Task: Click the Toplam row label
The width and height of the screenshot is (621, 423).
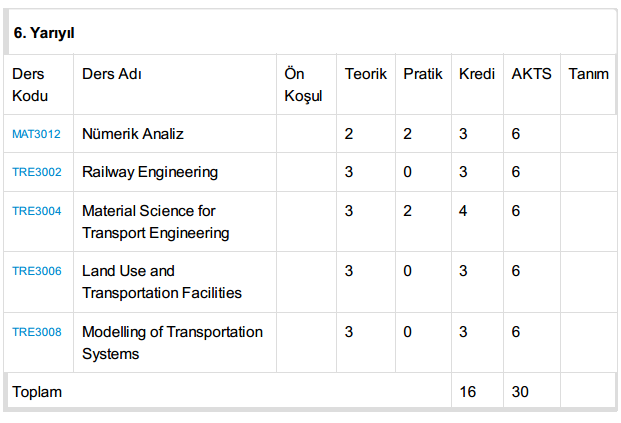Action: coord(37,392)
